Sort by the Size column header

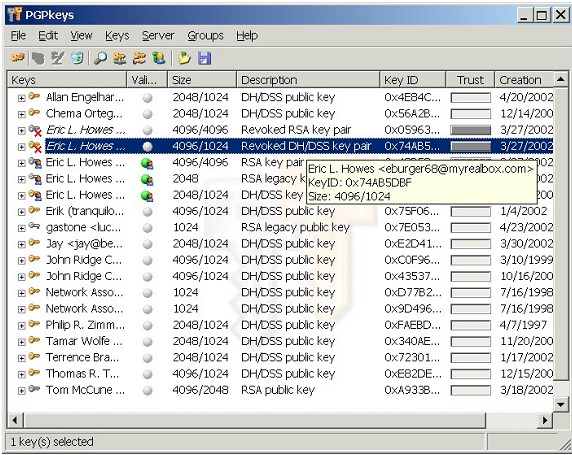click(202, 80)
